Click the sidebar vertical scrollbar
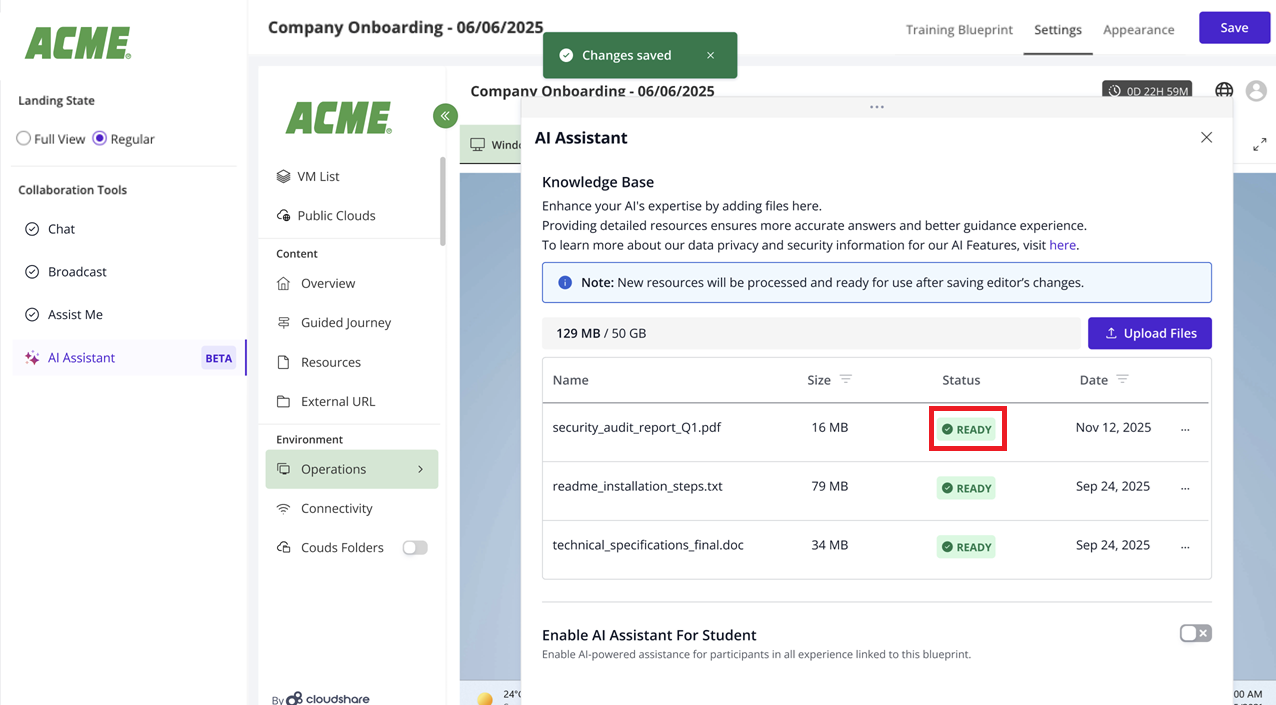 pyautogui.click(x=443, y=200)
